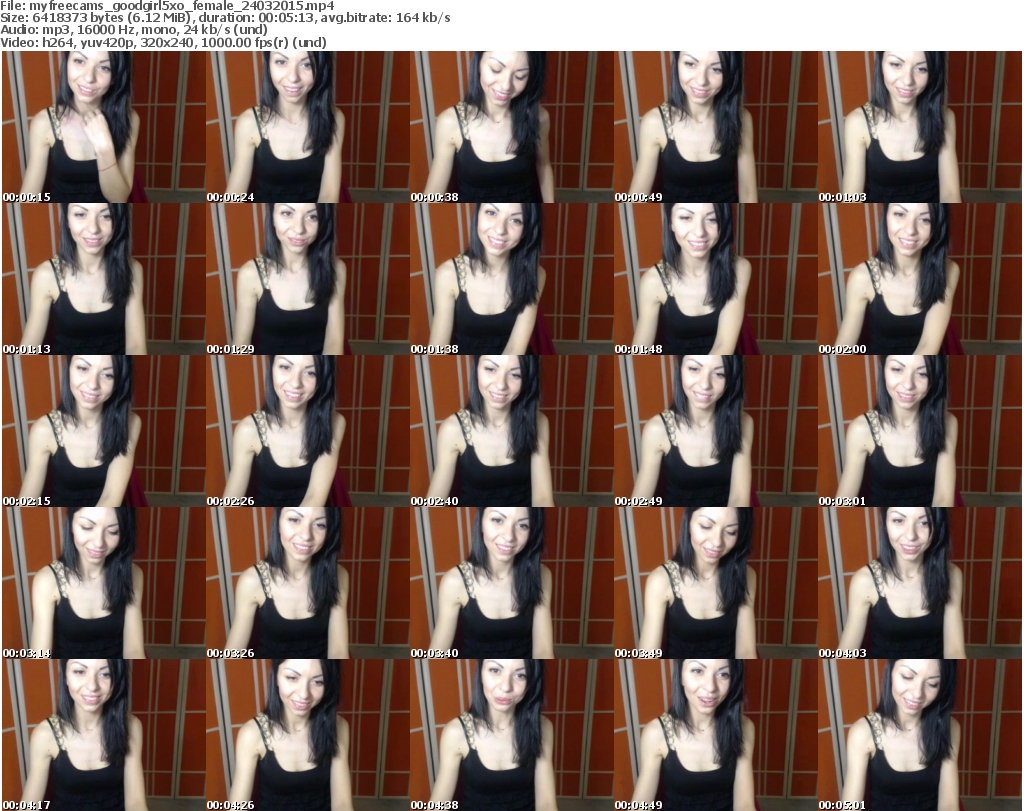Viewport: 1024px width, 811px height.
Task: Select the 00:03:49 frame
Action: tap(714, 583)
